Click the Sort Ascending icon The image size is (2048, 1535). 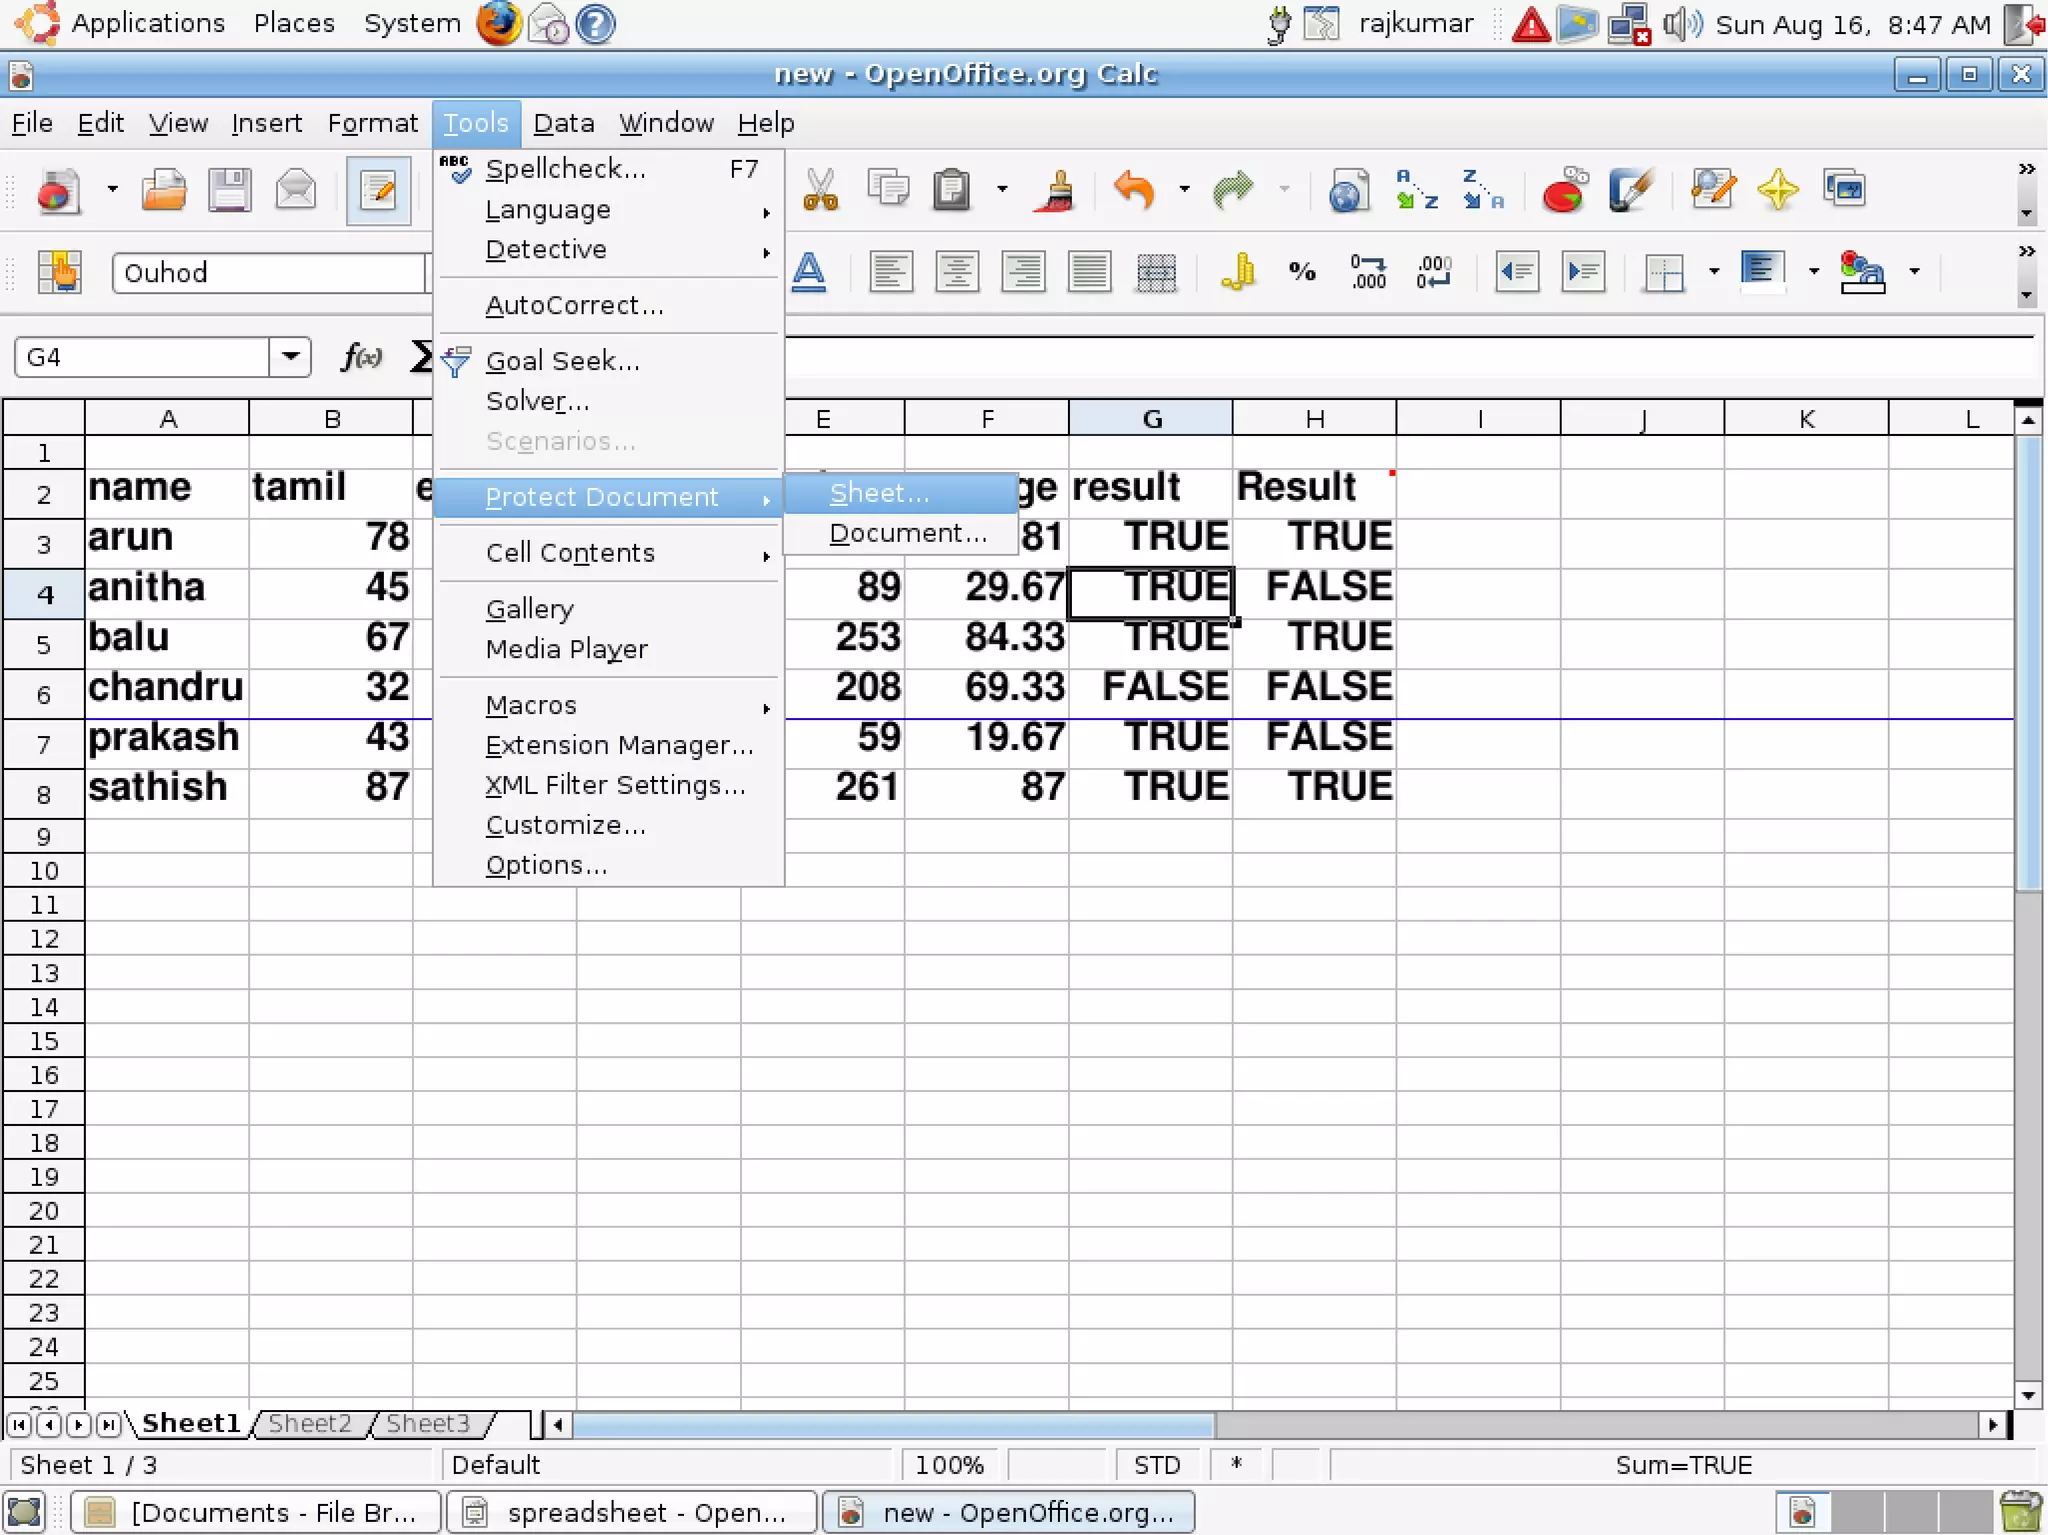[1416, 190]
